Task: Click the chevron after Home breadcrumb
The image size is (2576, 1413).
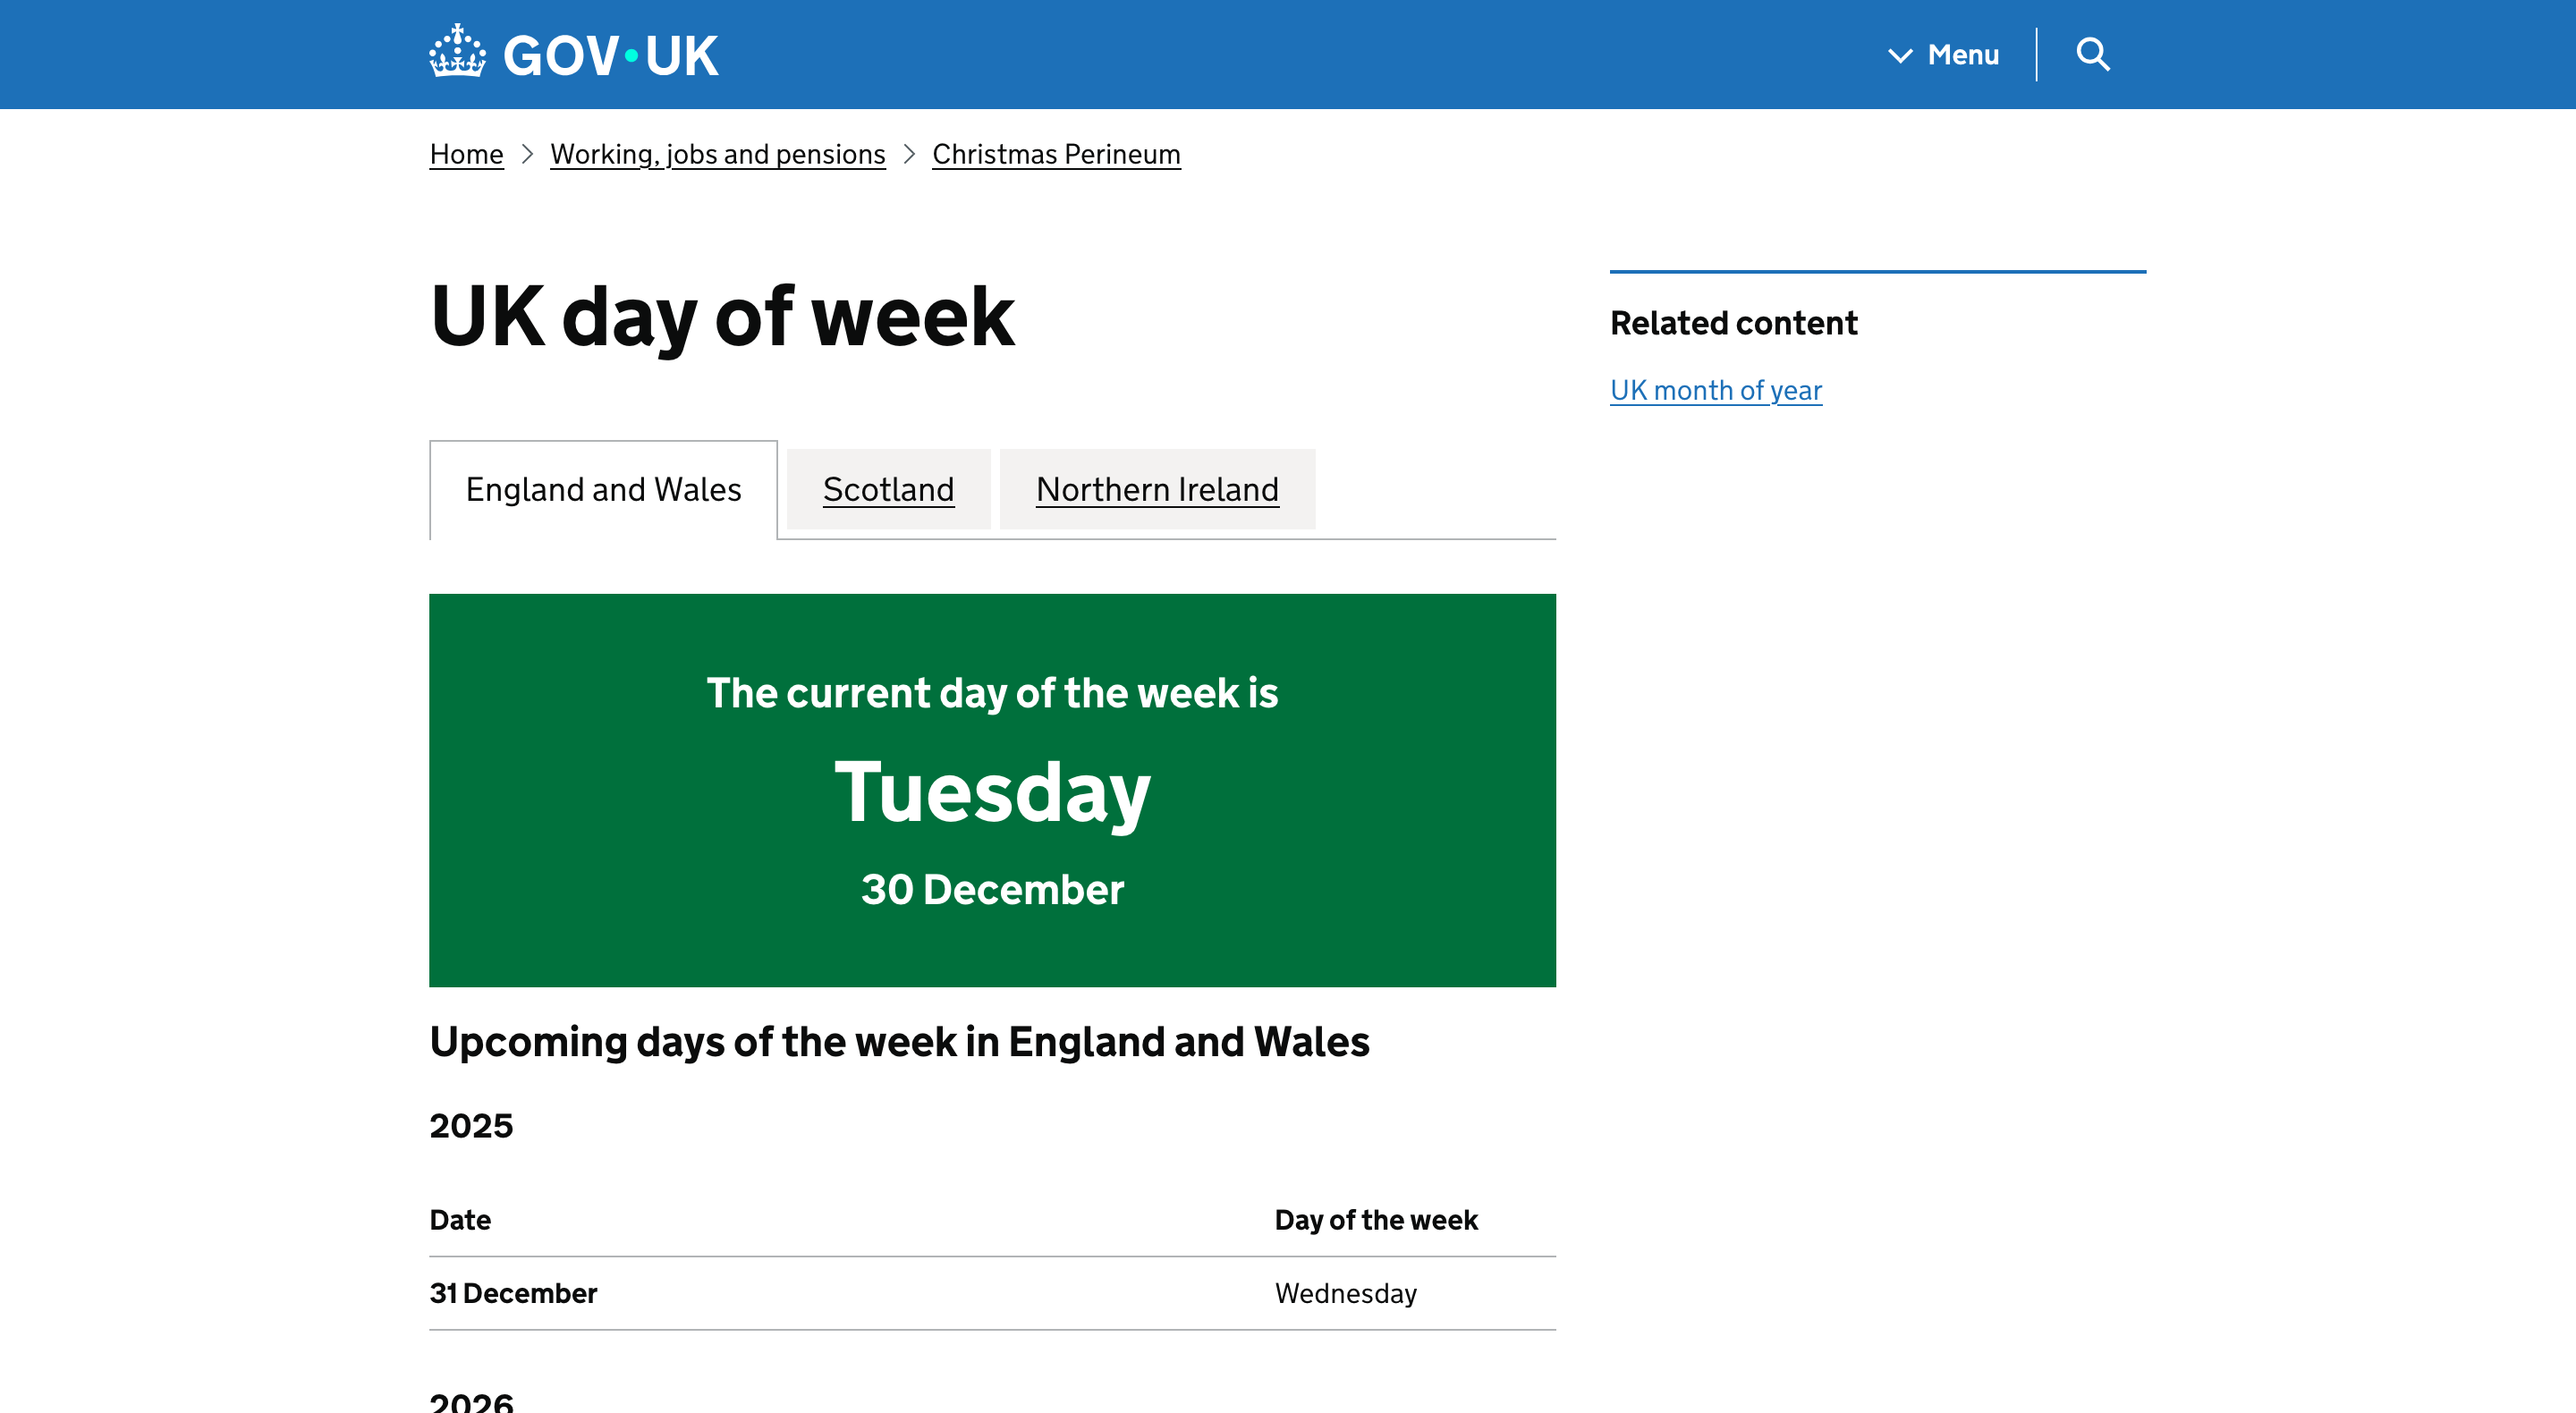Action: [527, 154]
